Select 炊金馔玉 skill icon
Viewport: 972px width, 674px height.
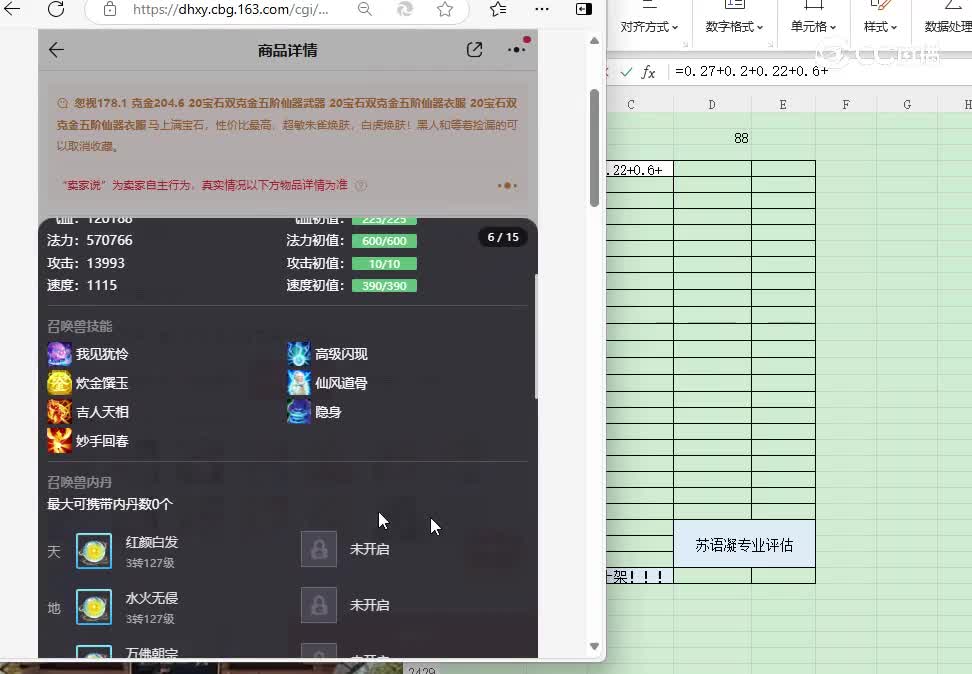pyautogui.click(x=60, y=383)
